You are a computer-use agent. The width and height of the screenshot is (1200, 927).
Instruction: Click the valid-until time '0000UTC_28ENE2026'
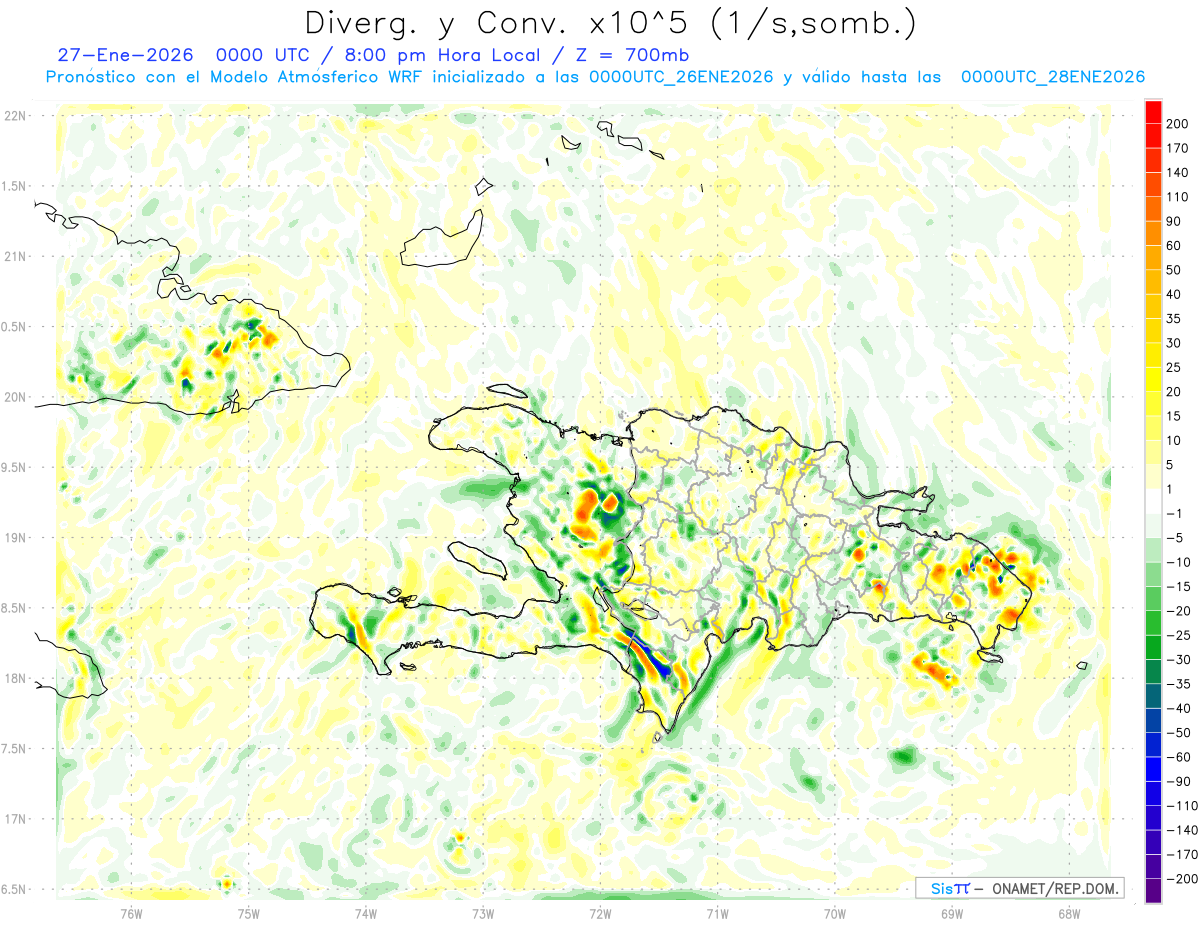(1052, 77)
